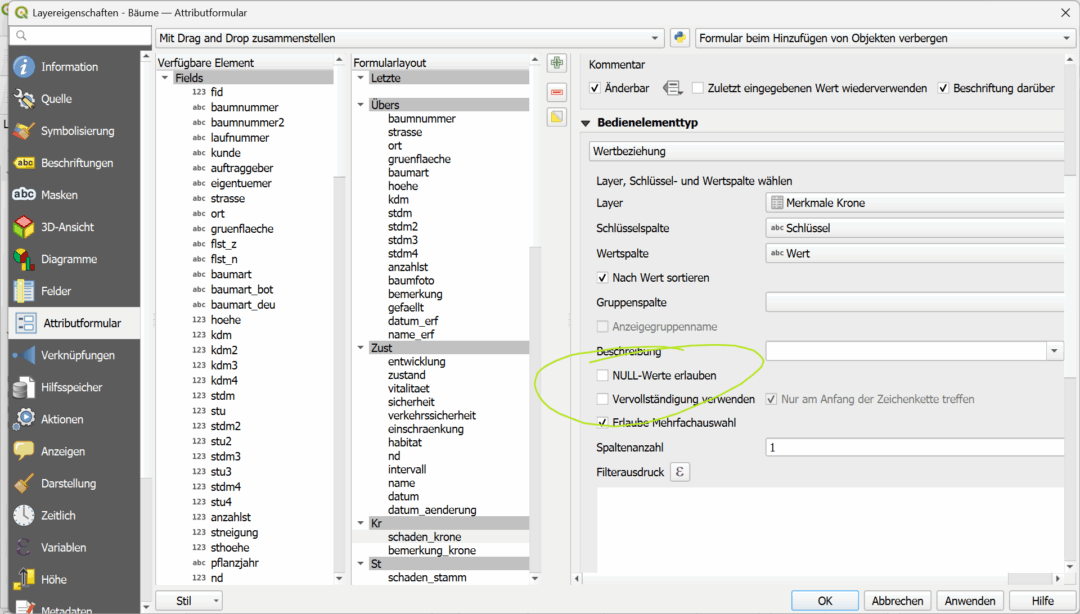Viewport: 1080px width, 614px height.
Task: Go to the Verknüpfungen tab
Action: click(77, 355)
